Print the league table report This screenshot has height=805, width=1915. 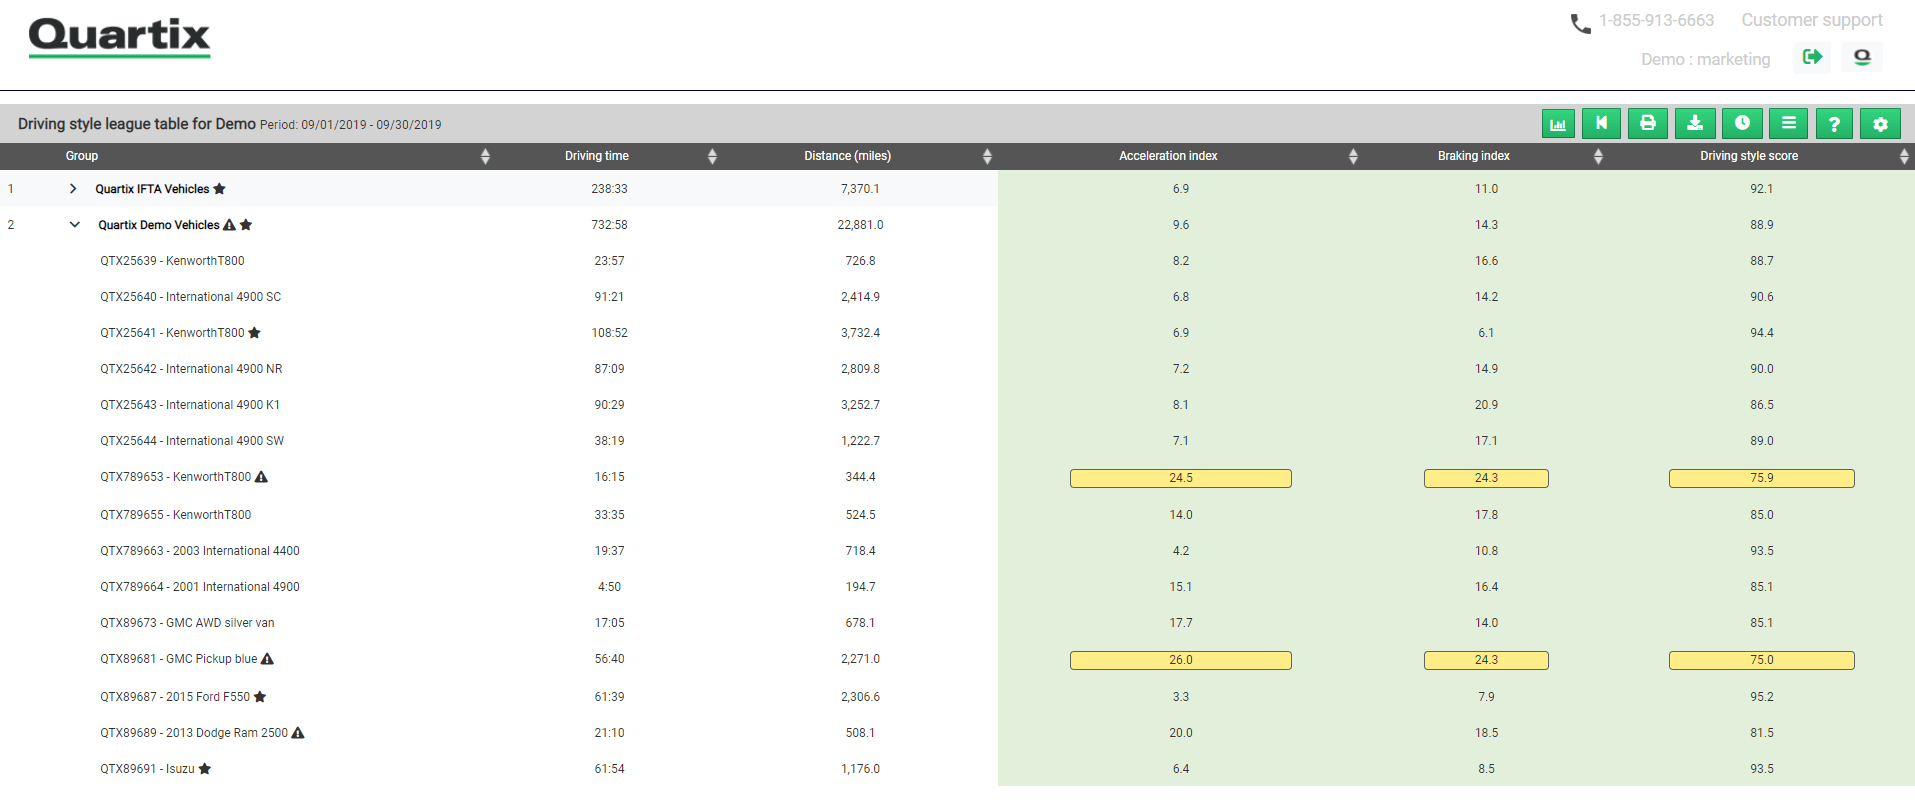pos(1648,124)
